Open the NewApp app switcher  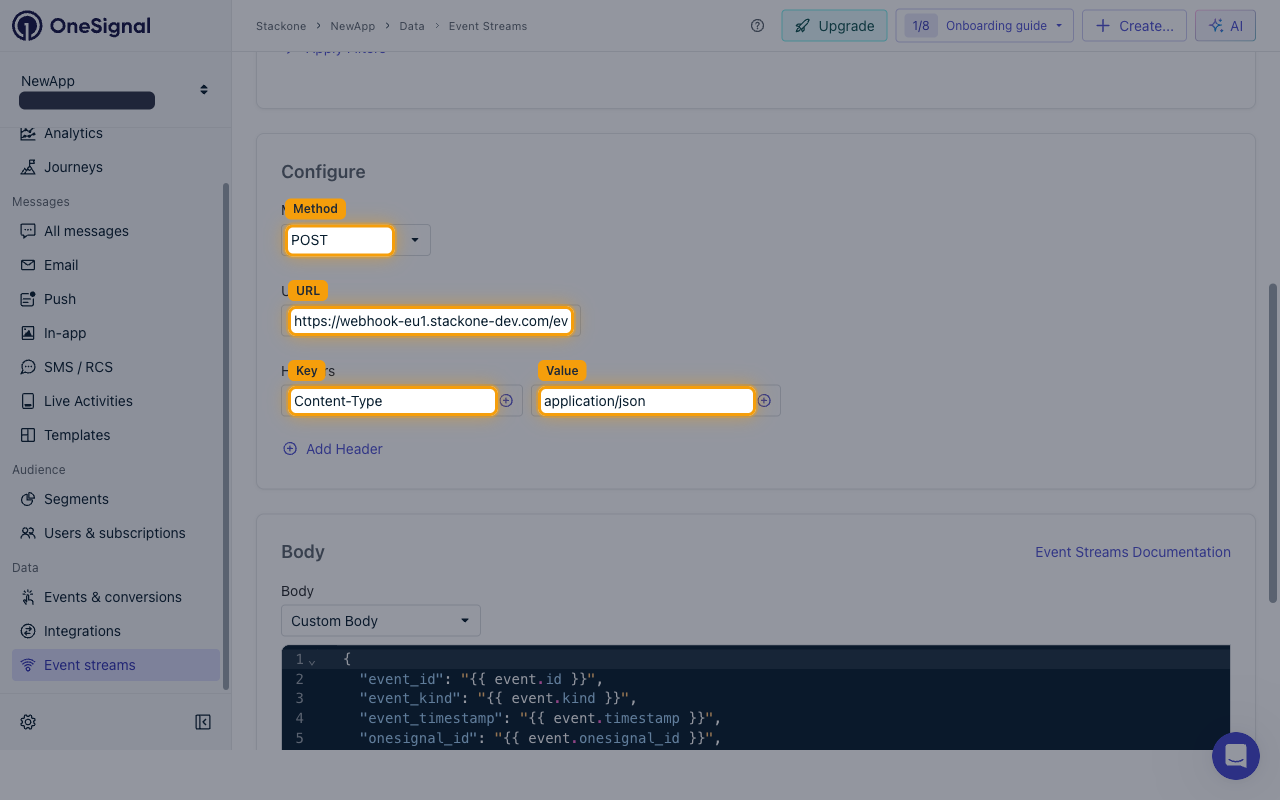coord(115,89)
